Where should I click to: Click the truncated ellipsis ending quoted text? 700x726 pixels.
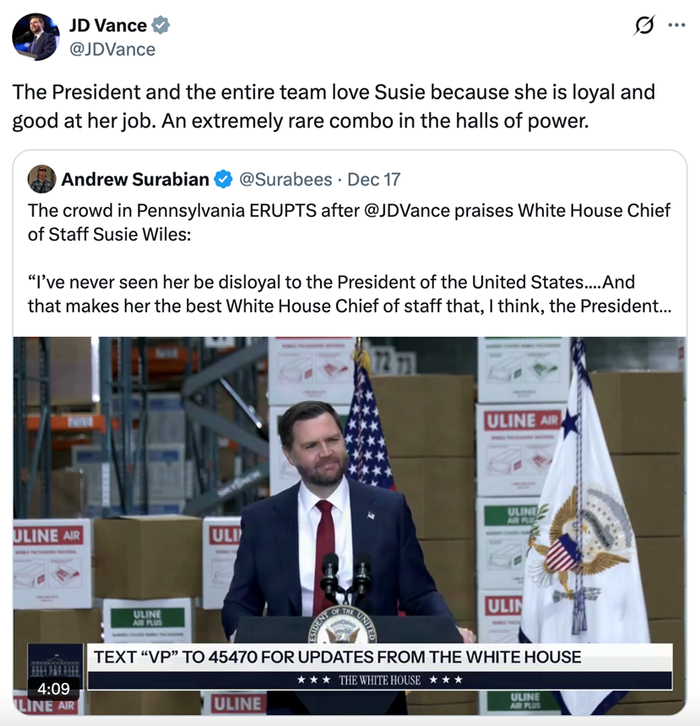click(x=665, y=307)
